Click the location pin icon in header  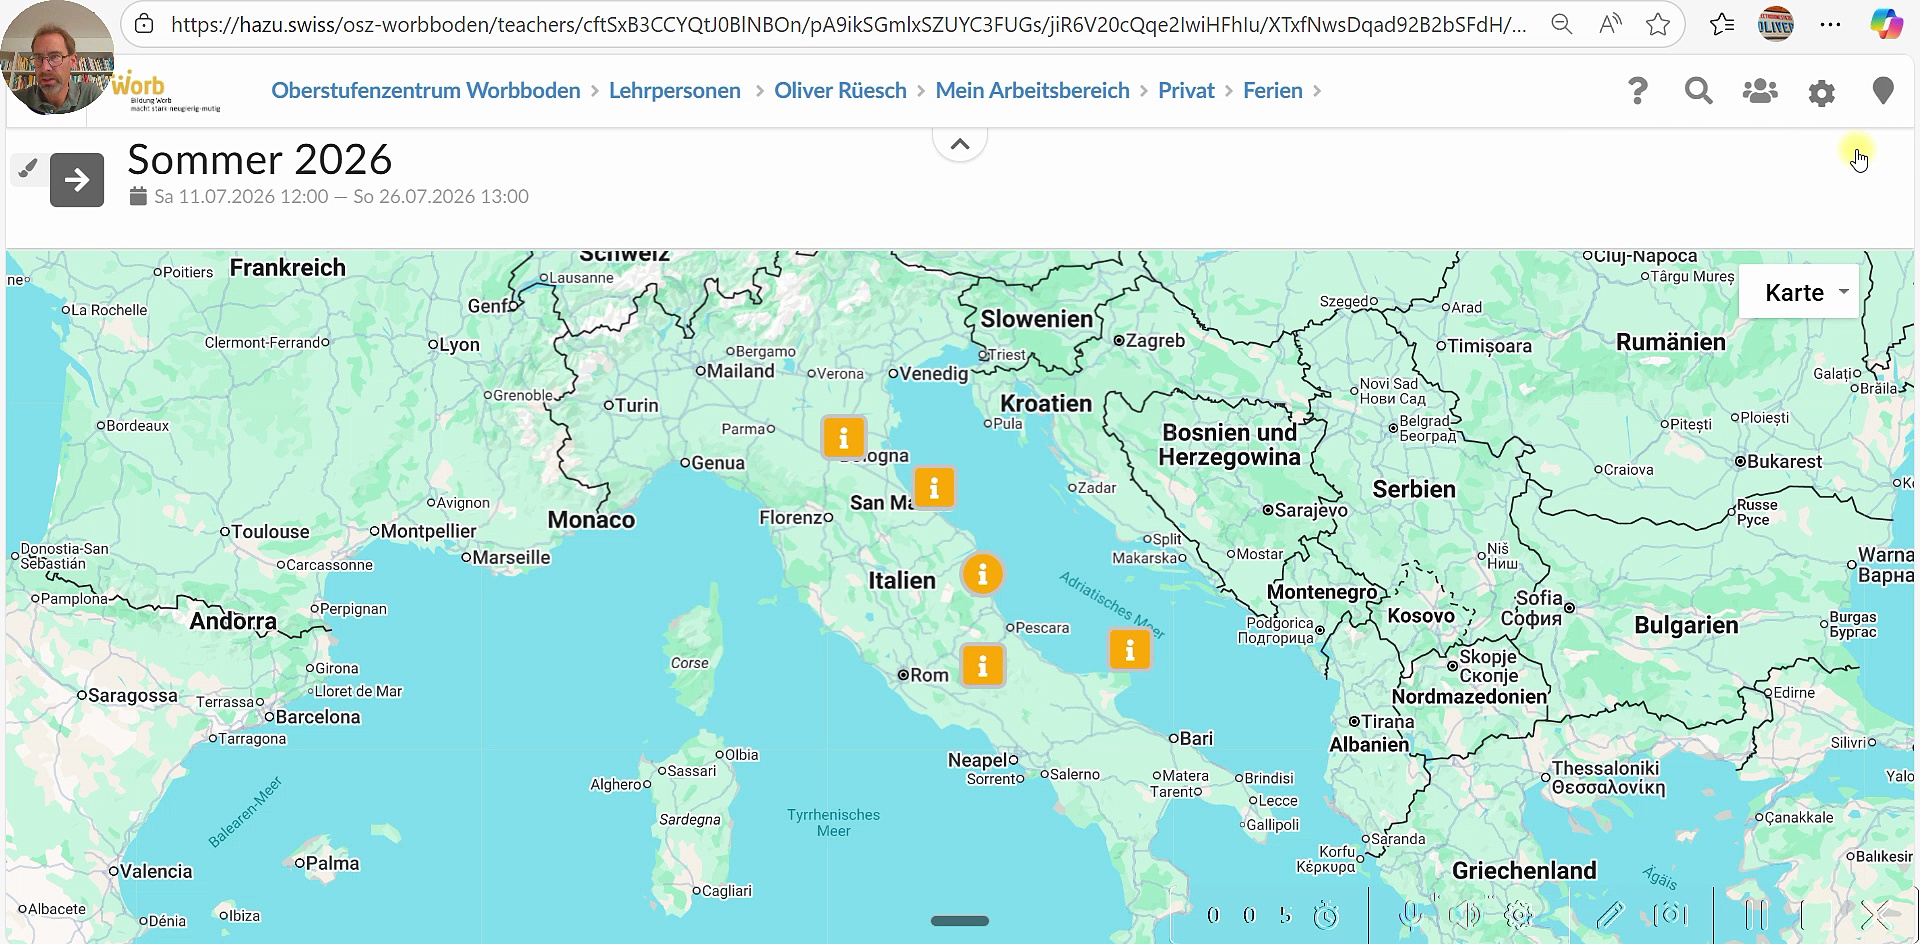(x=1882, y=91)
